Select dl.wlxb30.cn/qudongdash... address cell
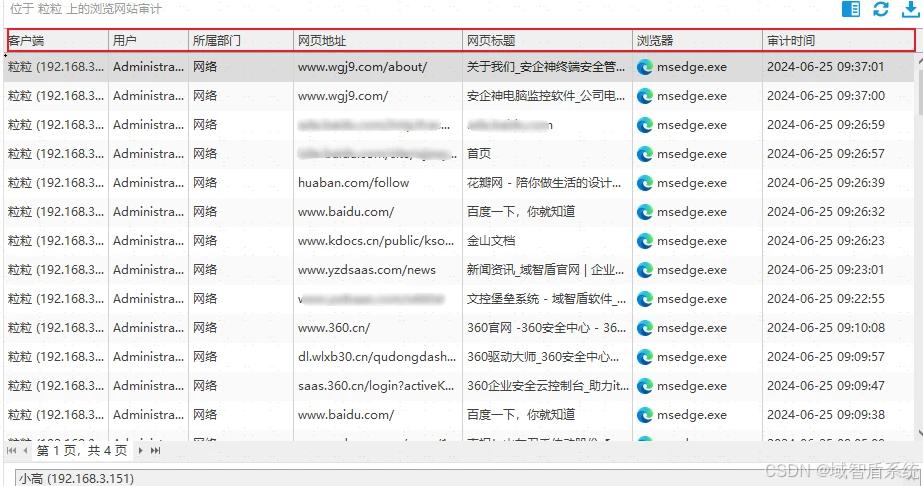Image resolution: width=923 pixels, height=486 pixels. [x=377, y=357]
